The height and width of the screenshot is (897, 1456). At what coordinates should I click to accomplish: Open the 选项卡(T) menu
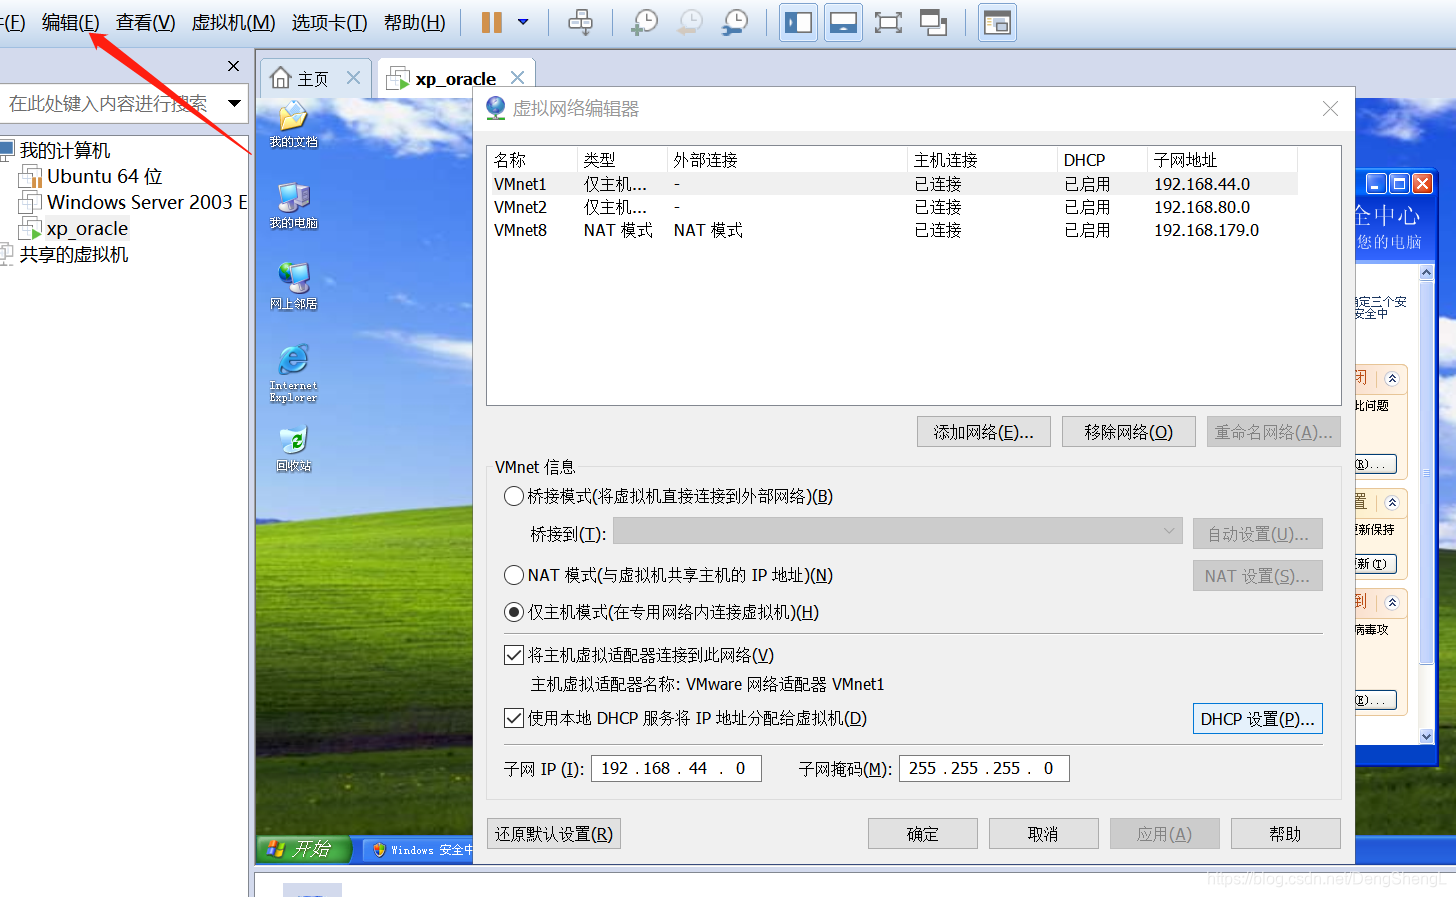pos(329,22)
